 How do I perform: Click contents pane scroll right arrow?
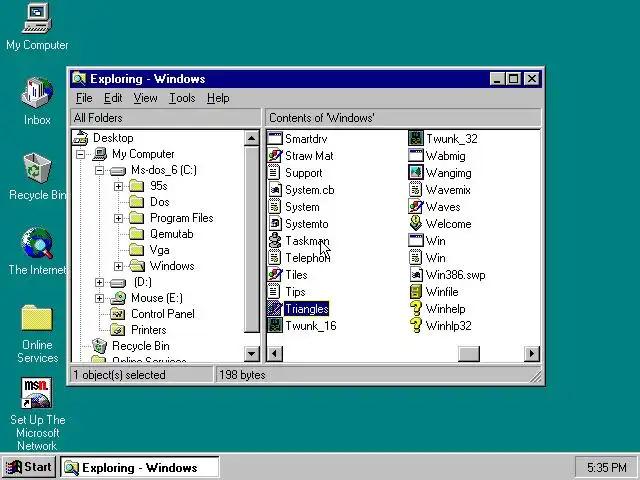click(532, 353)
